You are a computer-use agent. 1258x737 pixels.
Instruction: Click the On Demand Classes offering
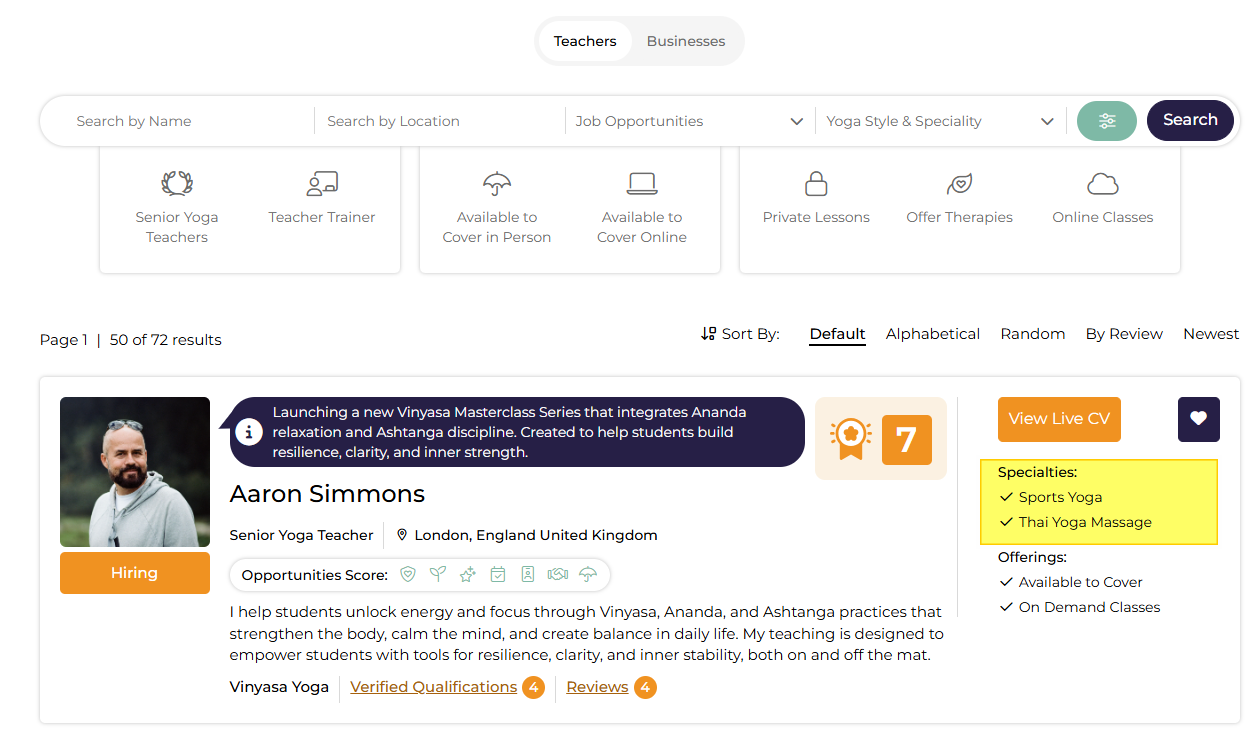(x=1089, y=607)
